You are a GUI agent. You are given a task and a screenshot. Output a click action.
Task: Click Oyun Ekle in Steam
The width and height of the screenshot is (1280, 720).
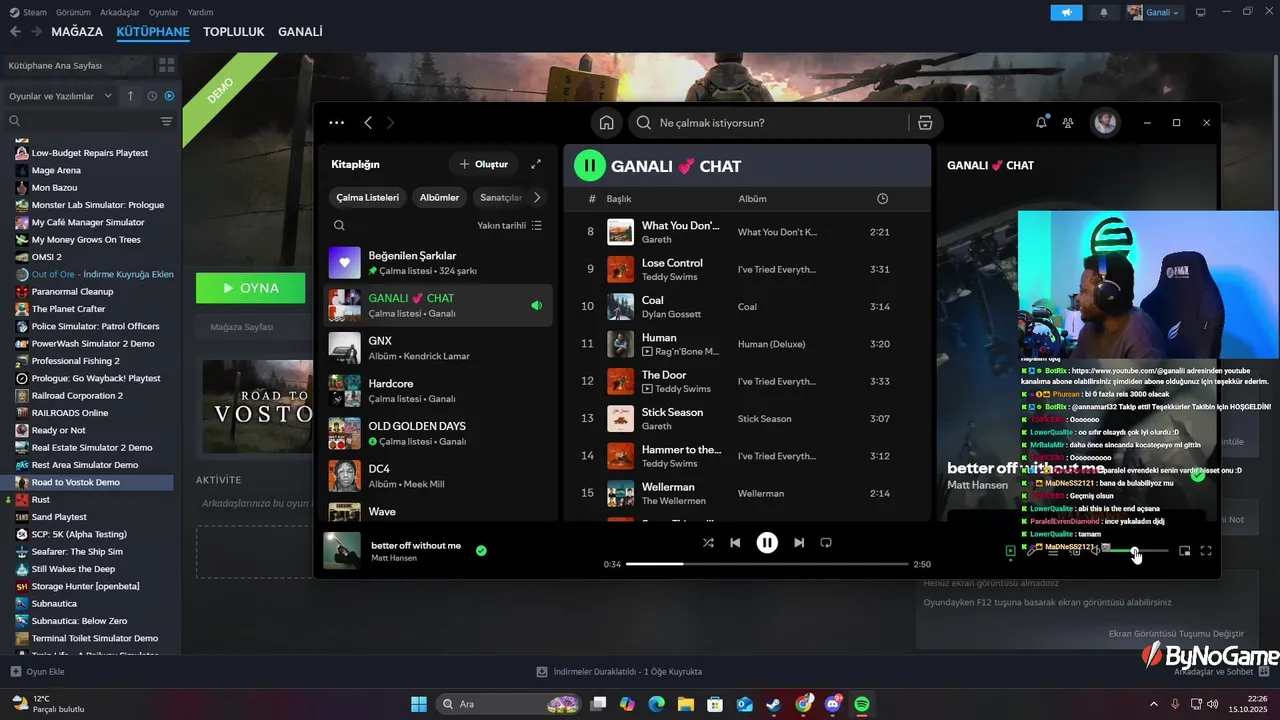(x=38, y=672)
